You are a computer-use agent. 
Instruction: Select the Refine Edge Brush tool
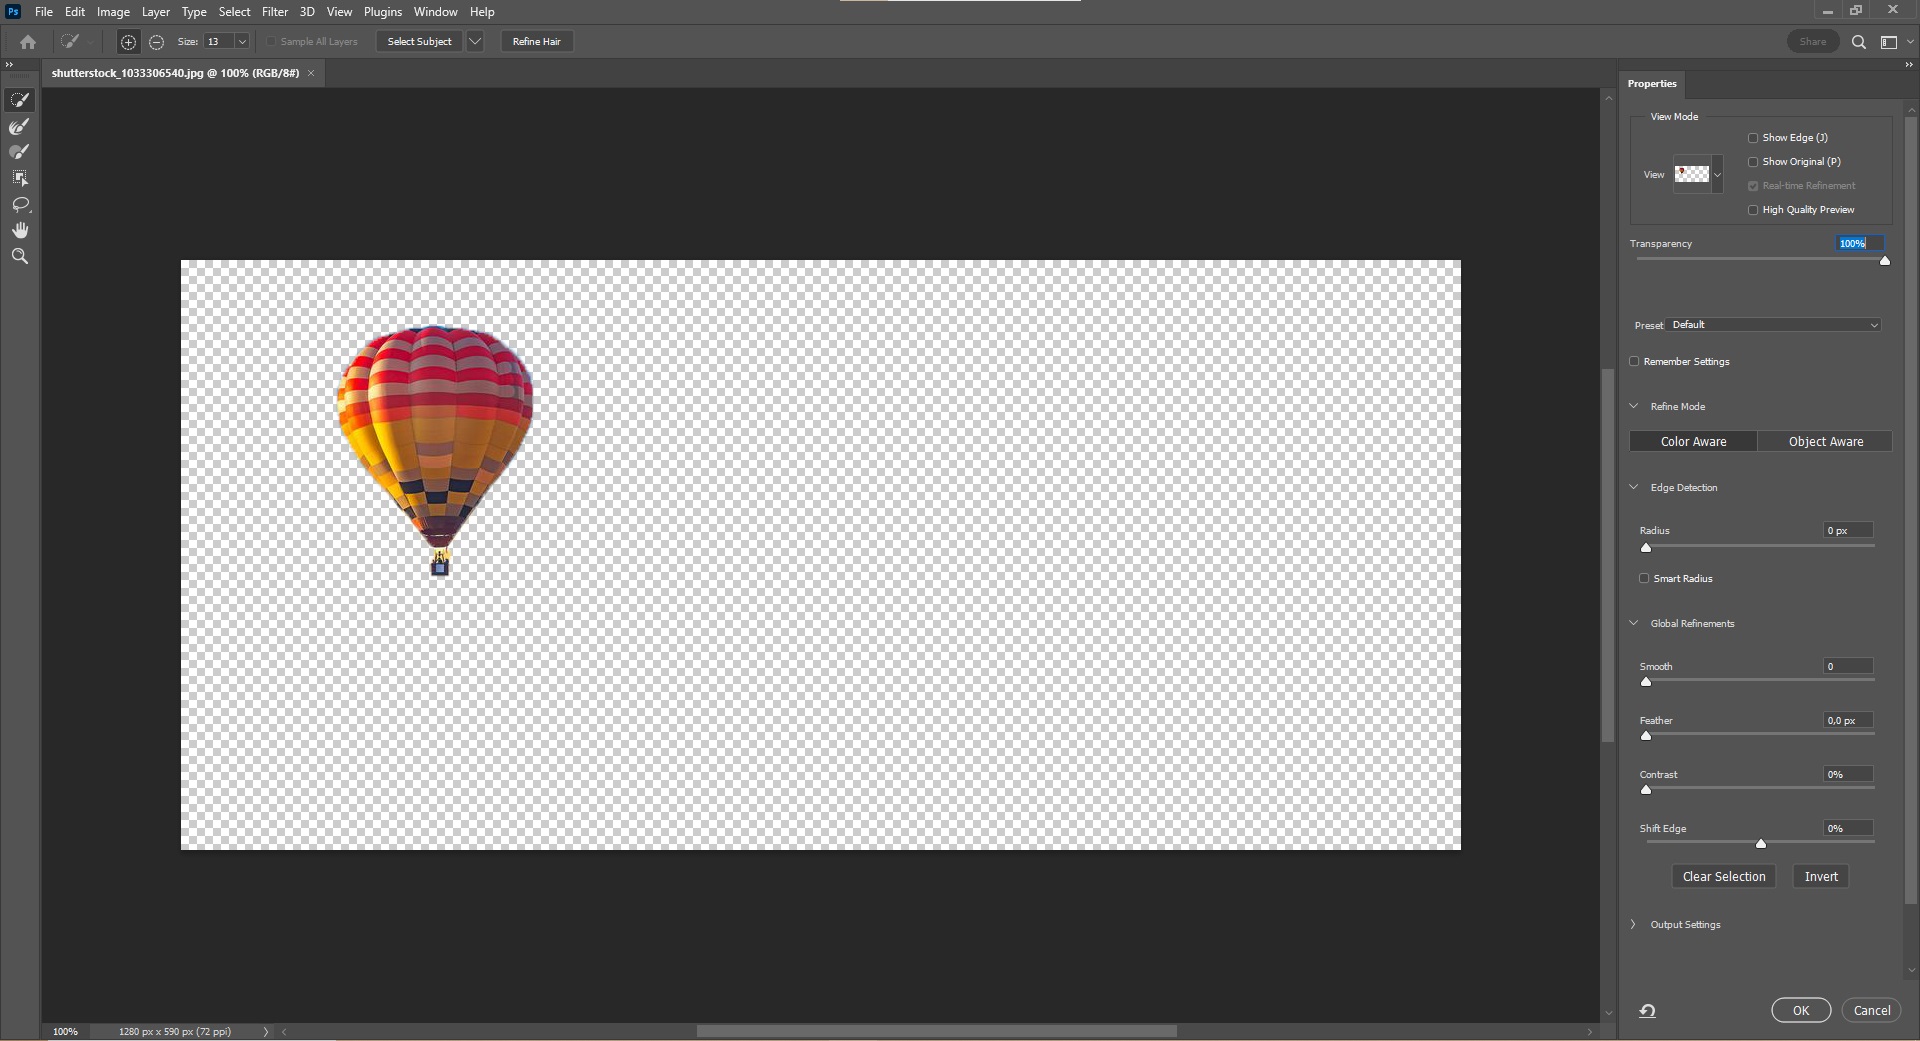point(20,127)
